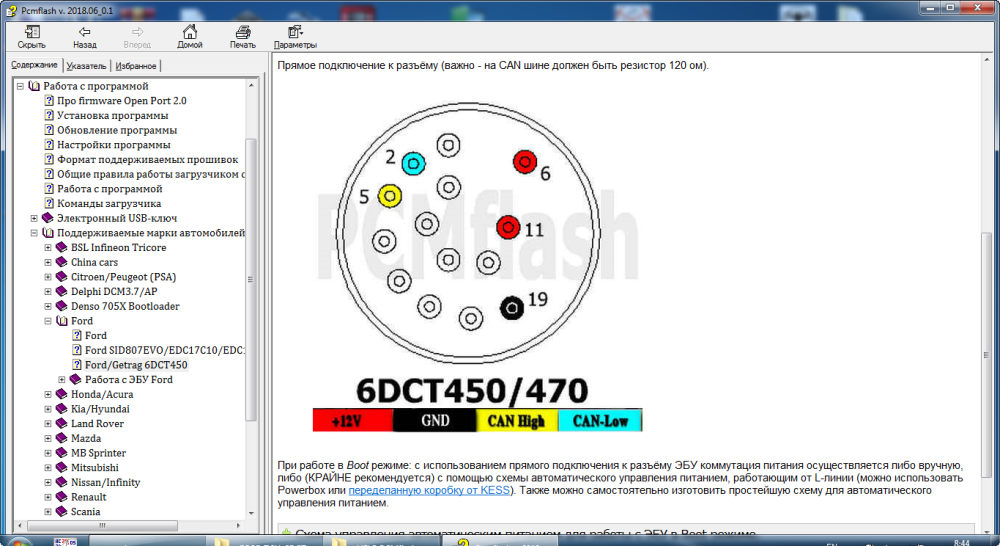The width and height of the screenshot is (1000, 546).
Task: Expand the BSL Infineon Tricore node
Action: 48,247
